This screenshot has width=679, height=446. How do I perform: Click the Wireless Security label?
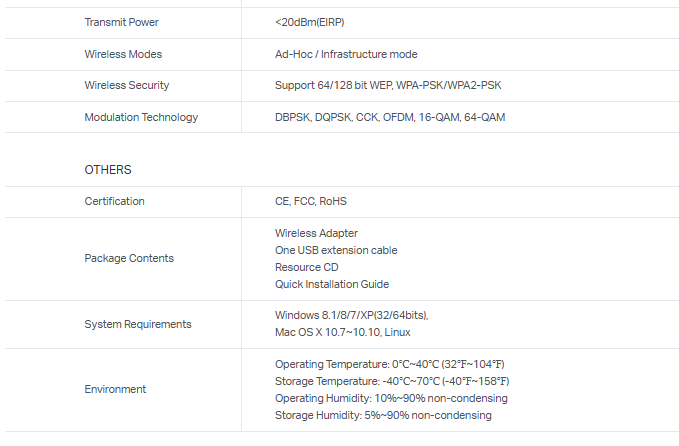[126, 86]
